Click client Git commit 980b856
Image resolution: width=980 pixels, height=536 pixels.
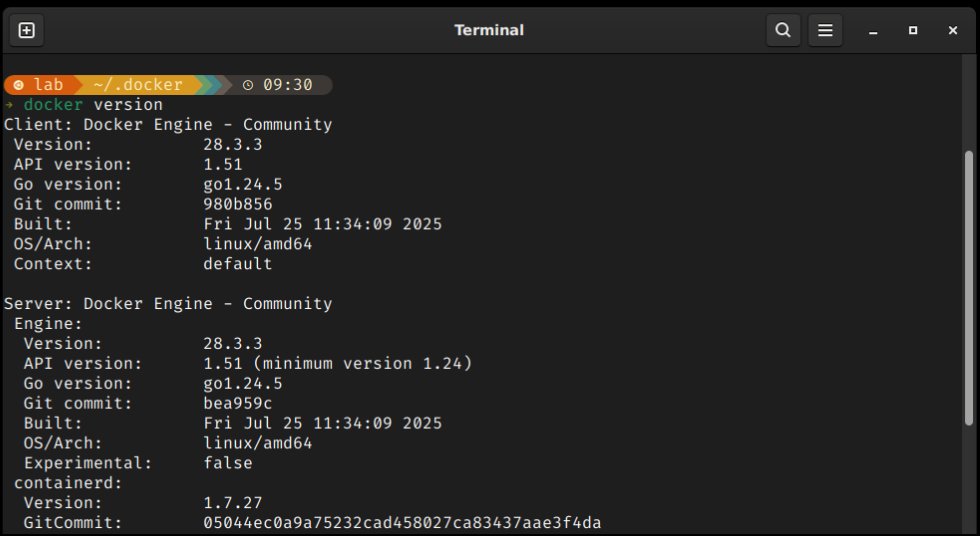(x=238, y=204)
